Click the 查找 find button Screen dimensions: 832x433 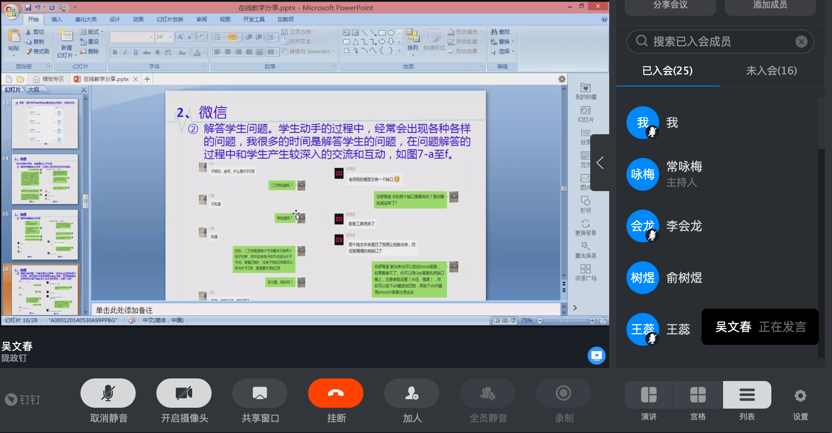click(500, 32)
